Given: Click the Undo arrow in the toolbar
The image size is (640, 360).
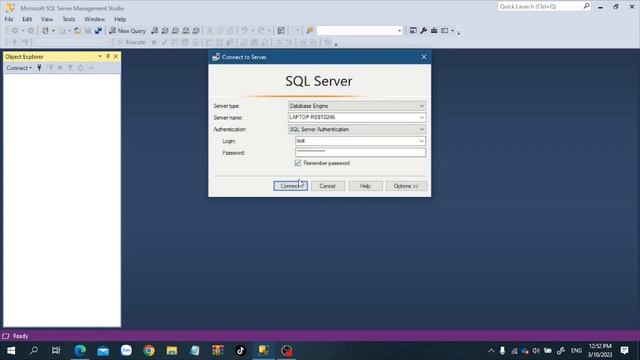Looking at the screenshot, I should [x=244, y=31].
